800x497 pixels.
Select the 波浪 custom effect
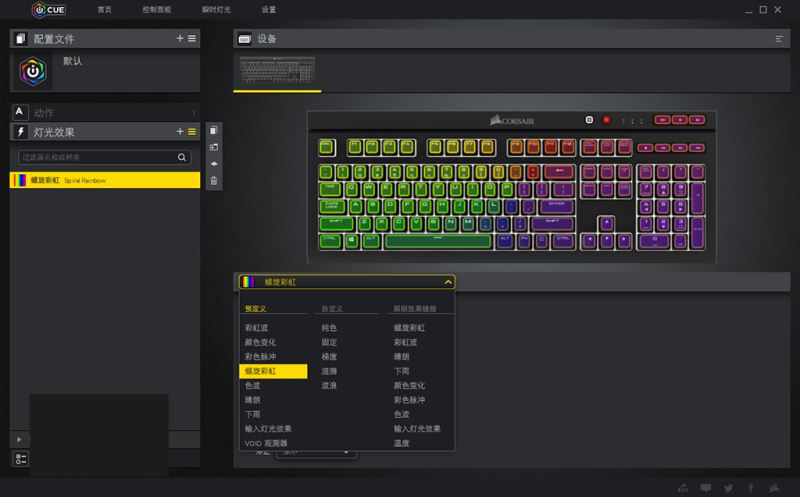tap(329, 386)
